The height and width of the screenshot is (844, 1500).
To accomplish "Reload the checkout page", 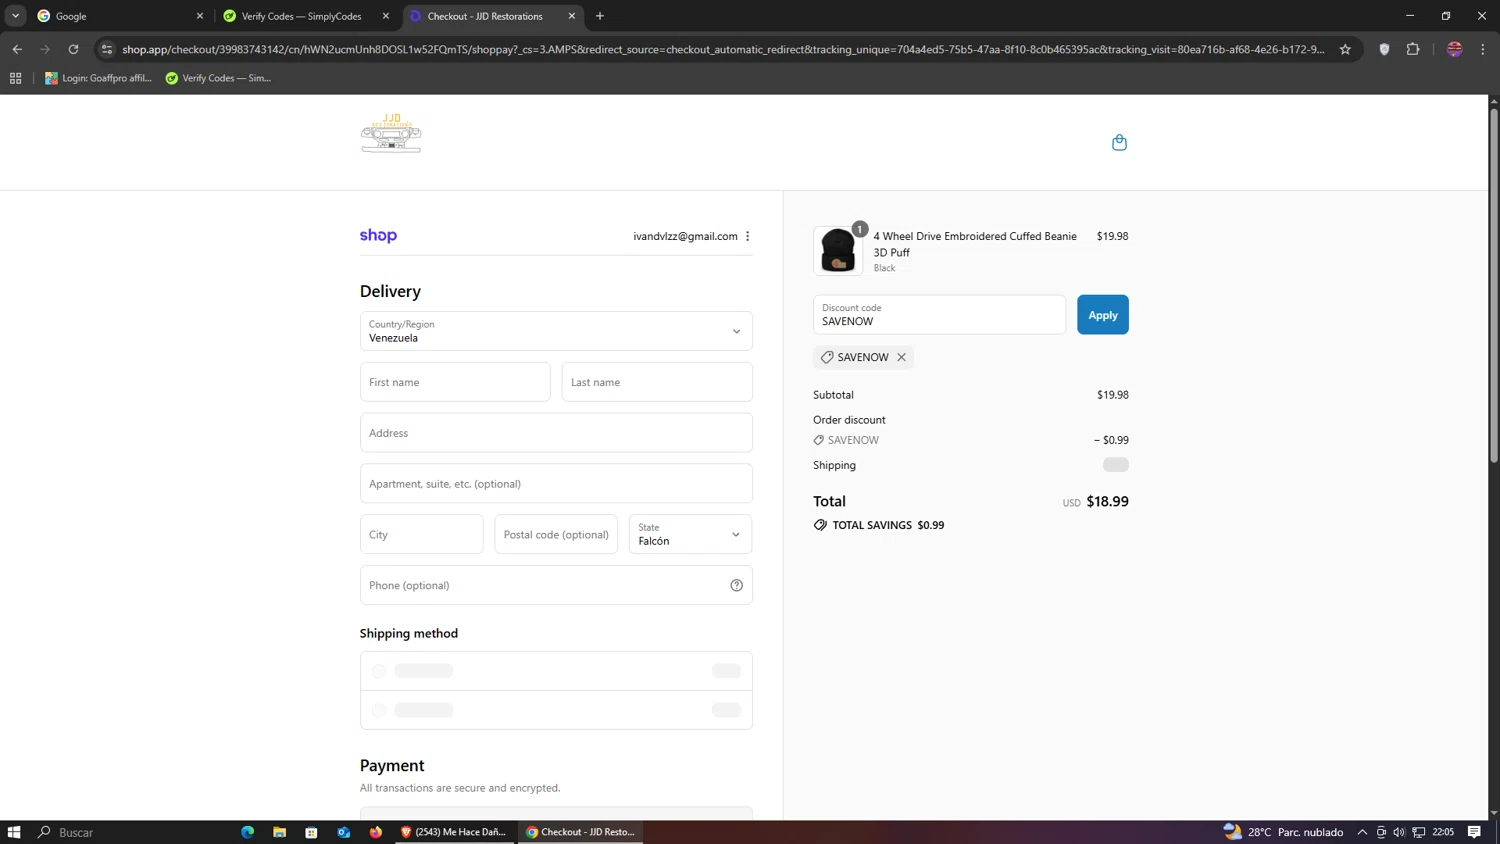I will [x=73, y=49].
